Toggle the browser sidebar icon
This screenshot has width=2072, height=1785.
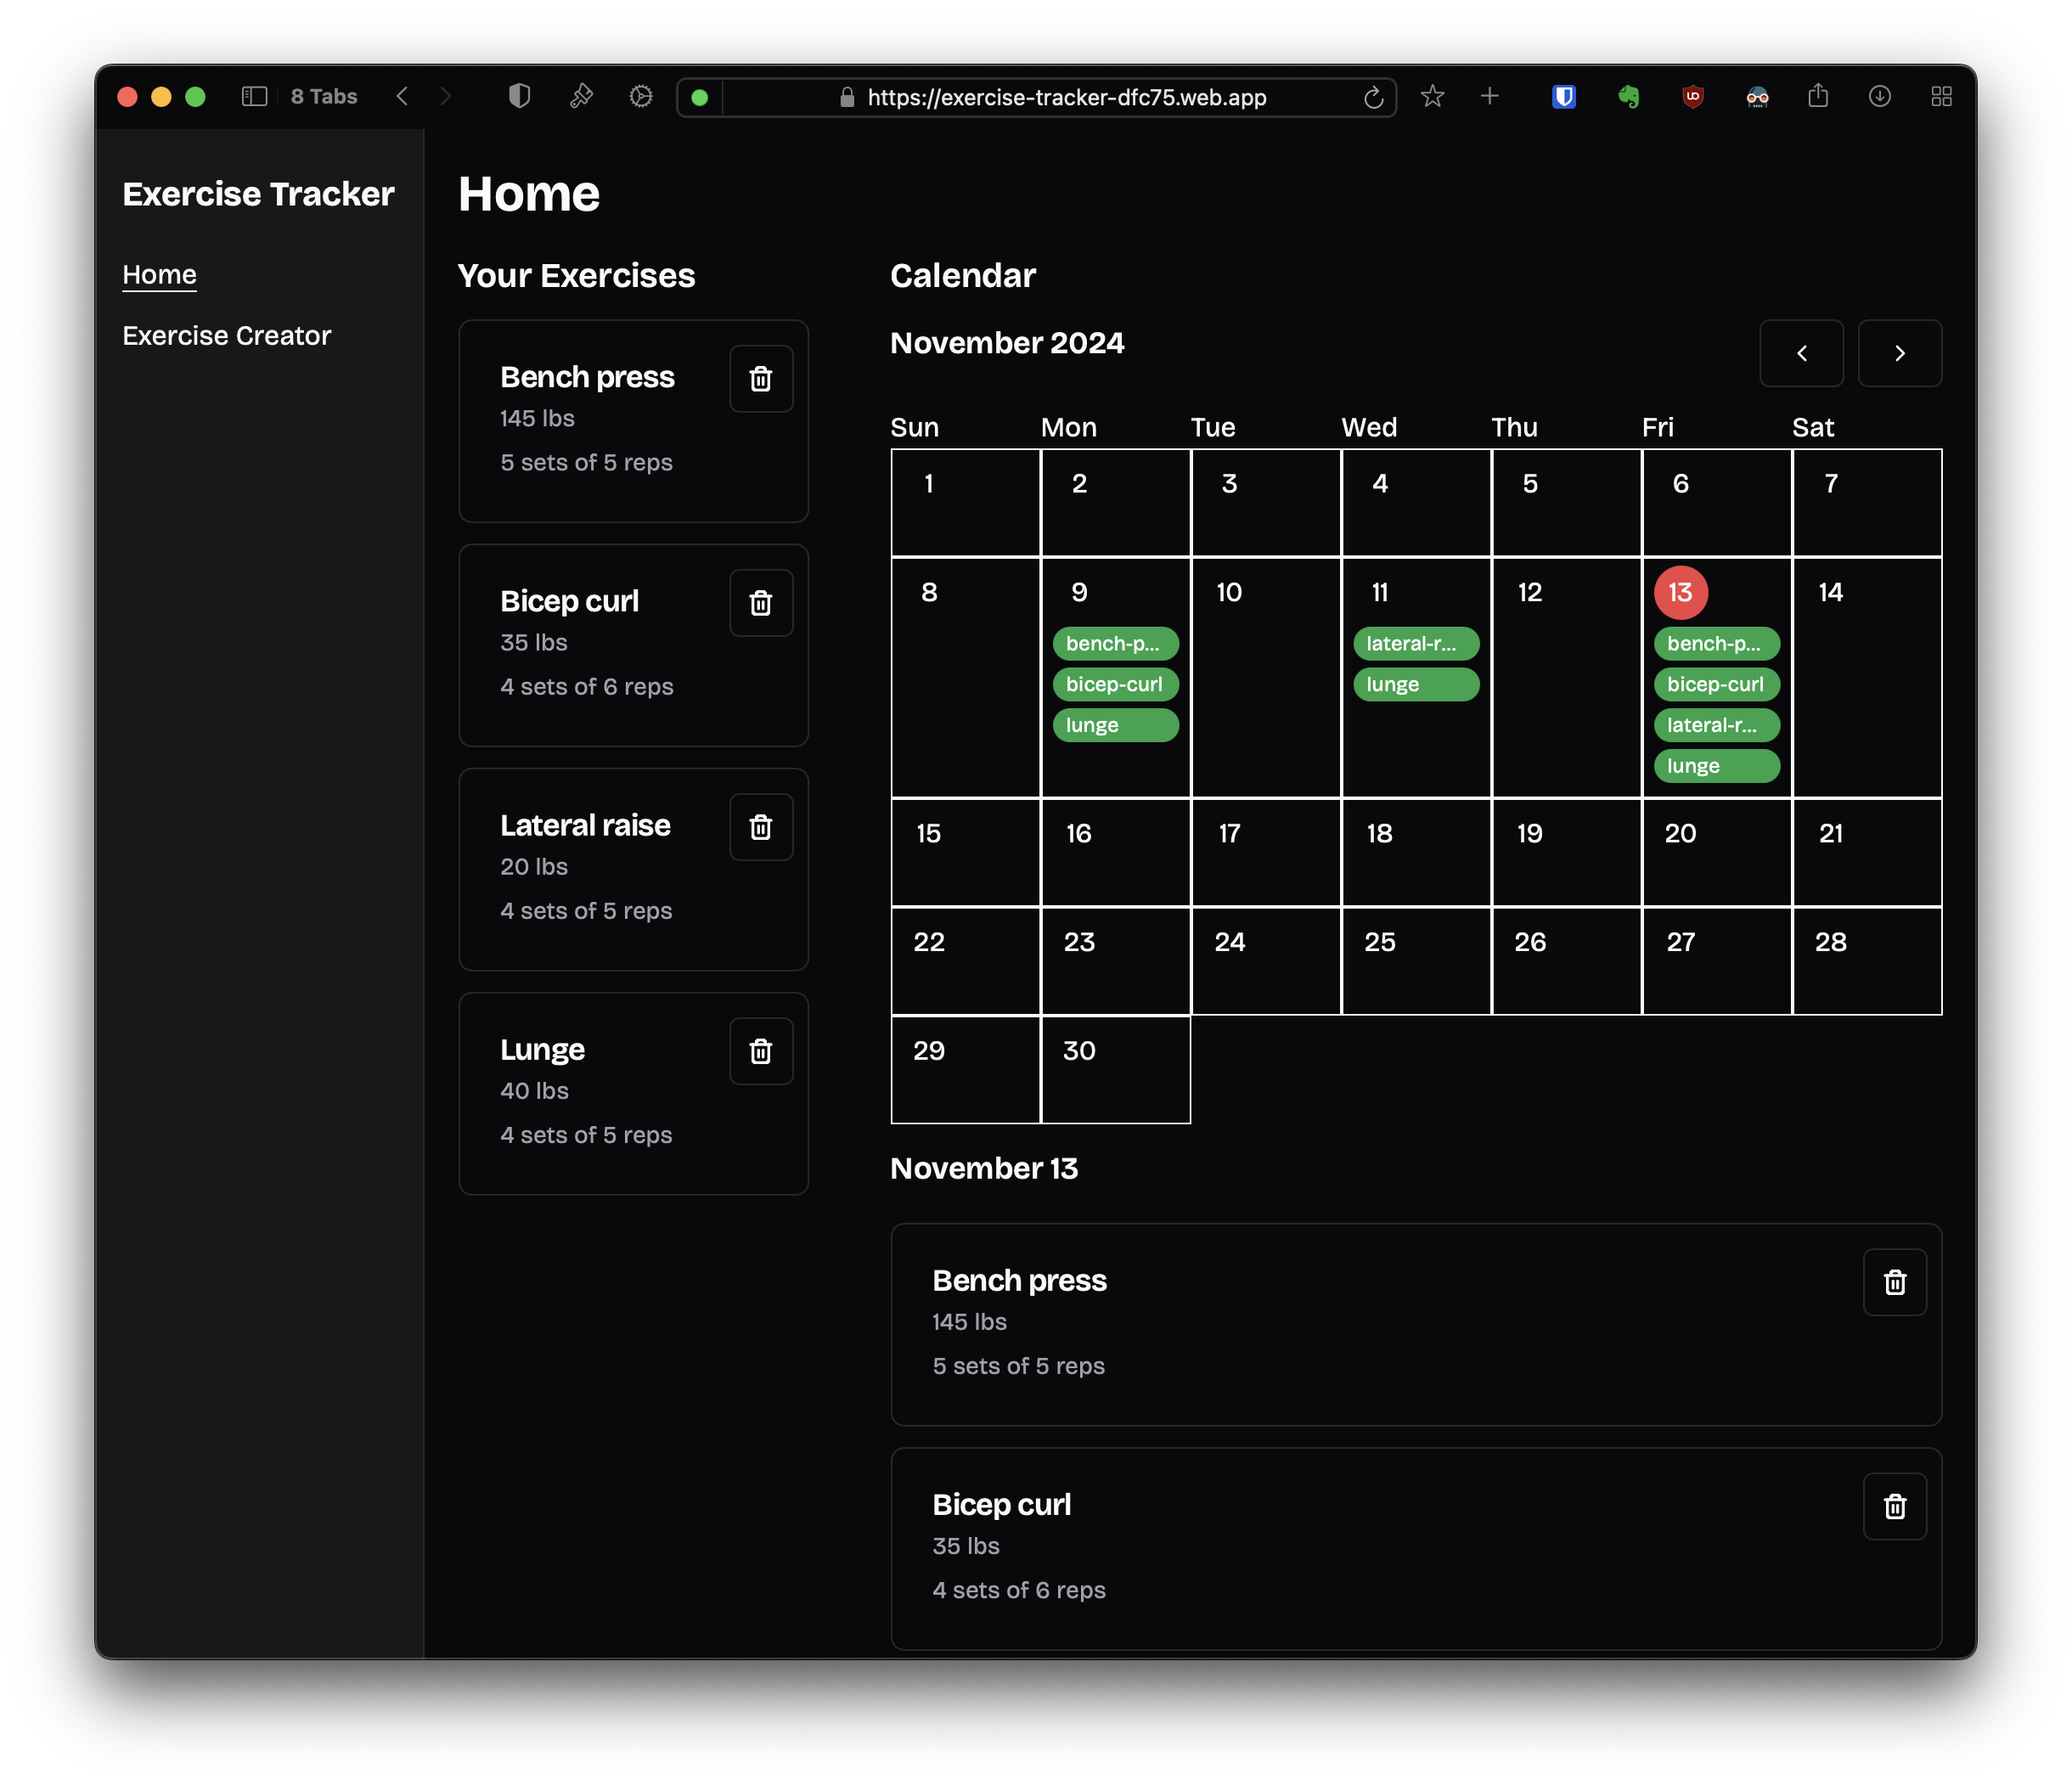click(254, 97)
